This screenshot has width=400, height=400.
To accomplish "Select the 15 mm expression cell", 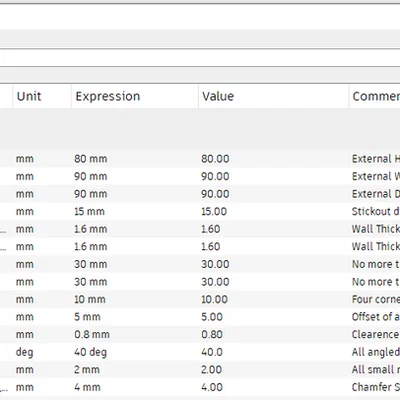I will click(x=135, y=211).
